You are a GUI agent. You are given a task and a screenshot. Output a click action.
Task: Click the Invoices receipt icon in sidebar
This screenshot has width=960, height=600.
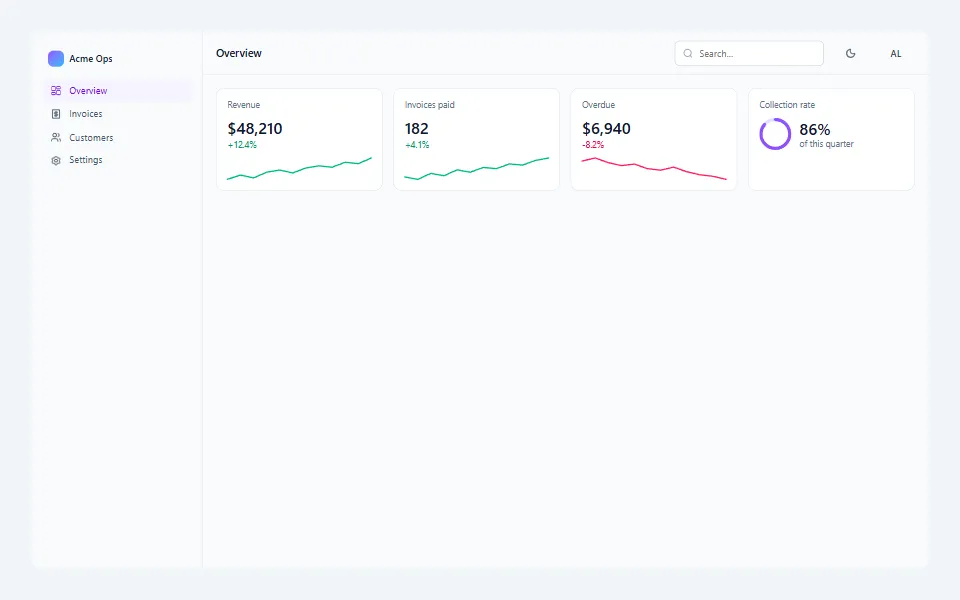56,114
